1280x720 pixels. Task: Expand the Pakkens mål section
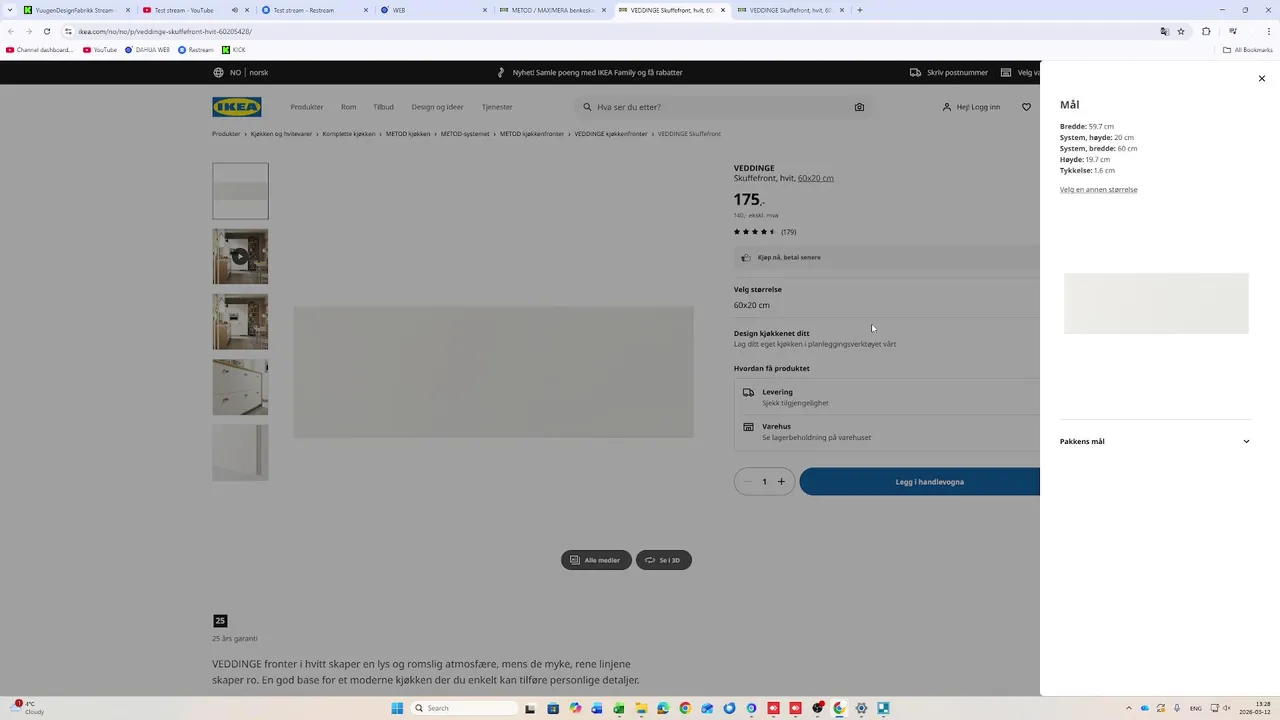pyautogui.click(x=1155, y=441)
